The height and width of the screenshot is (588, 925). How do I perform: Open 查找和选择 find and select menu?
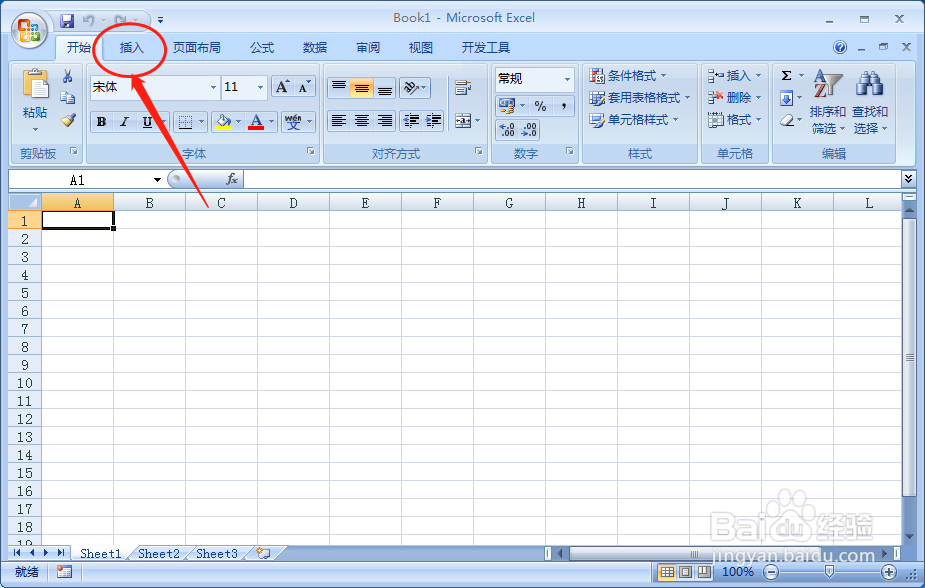(x=870, y=101)
